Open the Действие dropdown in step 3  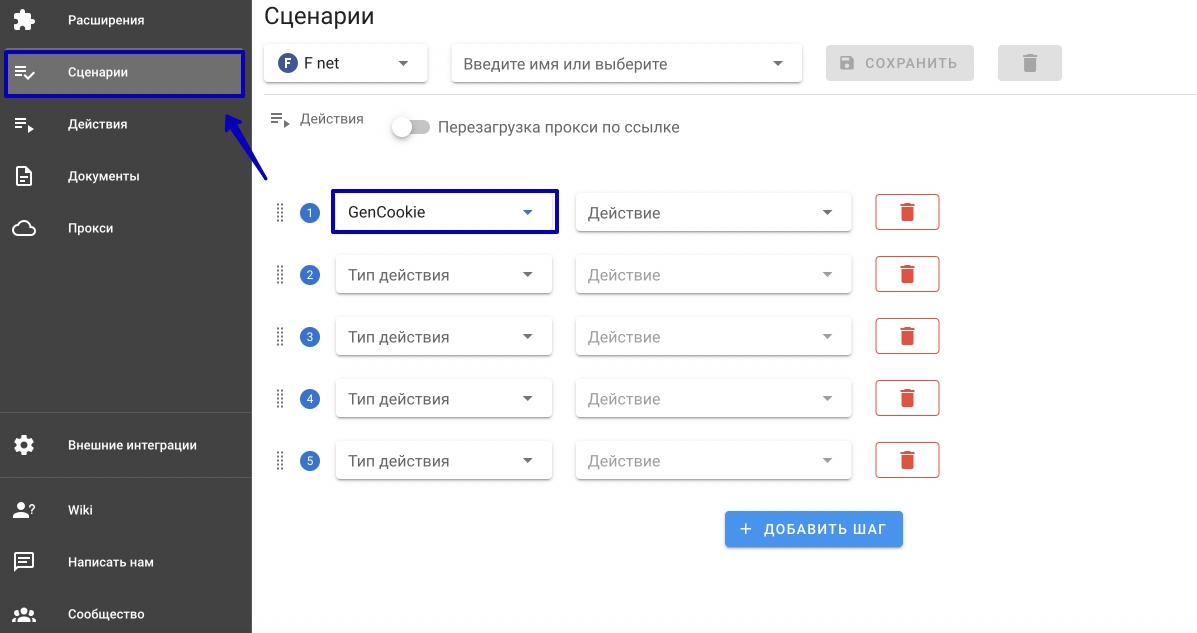coord(713,337)
